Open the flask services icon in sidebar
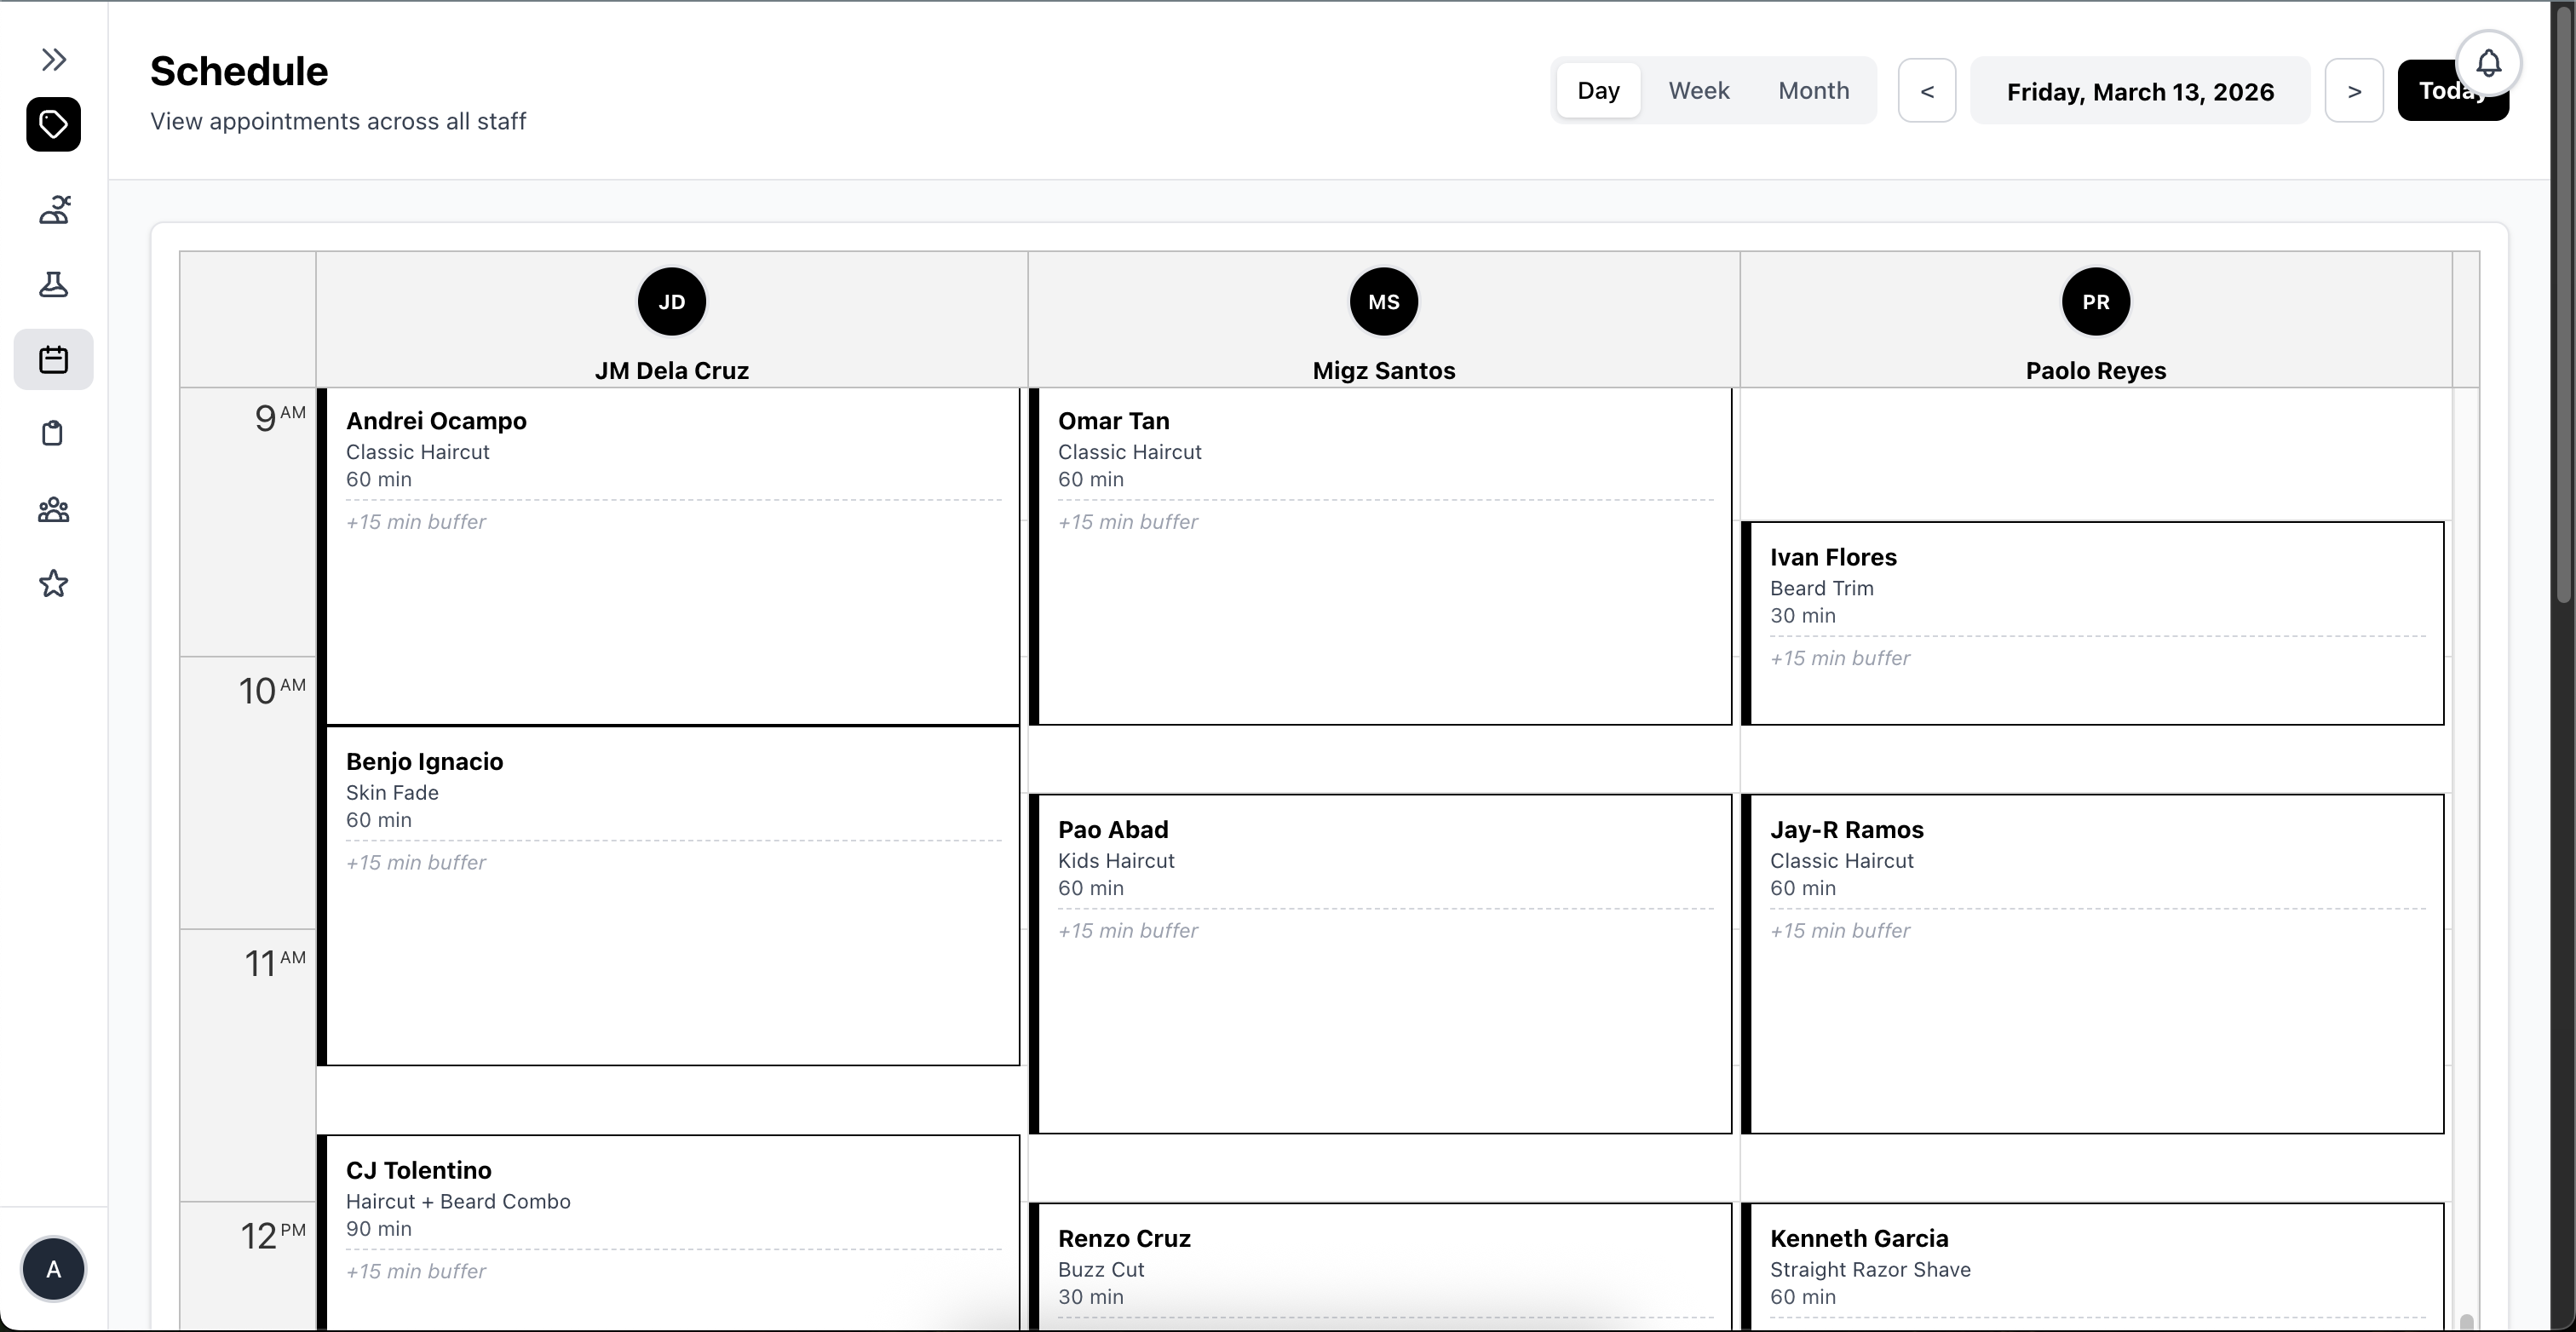 [x=53, y=285]
